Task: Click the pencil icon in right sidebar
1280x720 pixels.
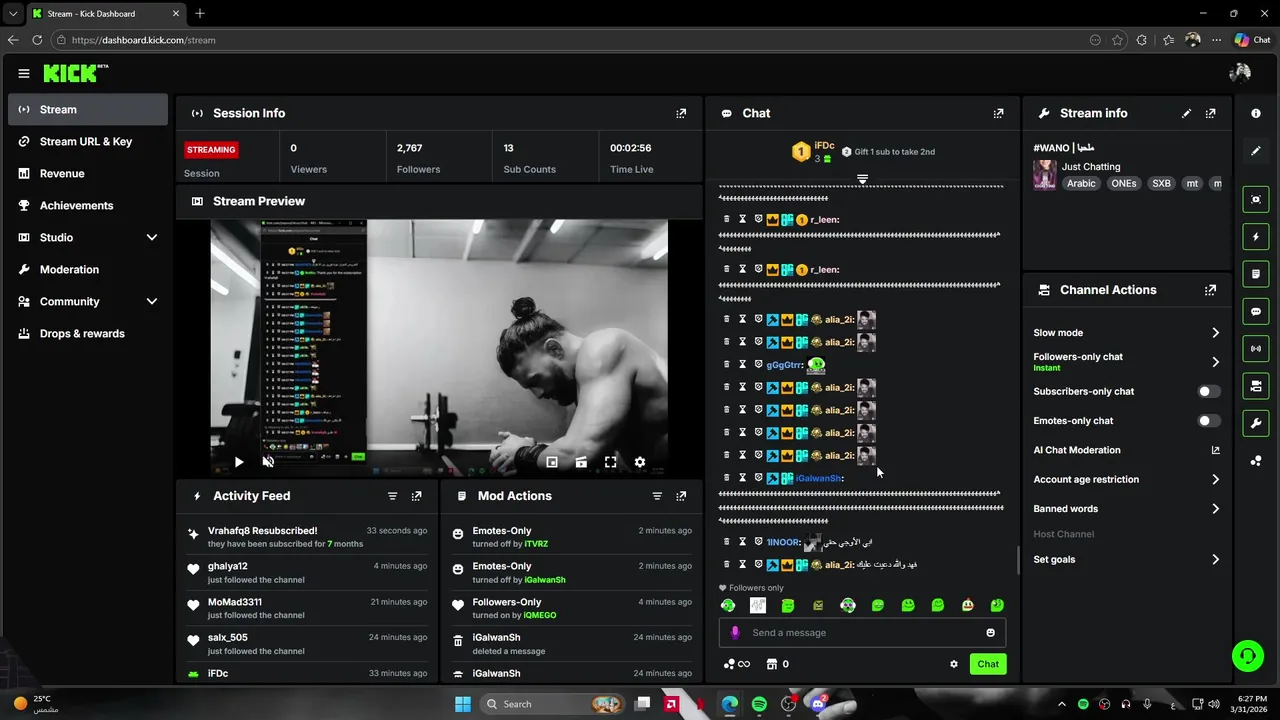Action: pyautogui.click(x=1256, y=151)
